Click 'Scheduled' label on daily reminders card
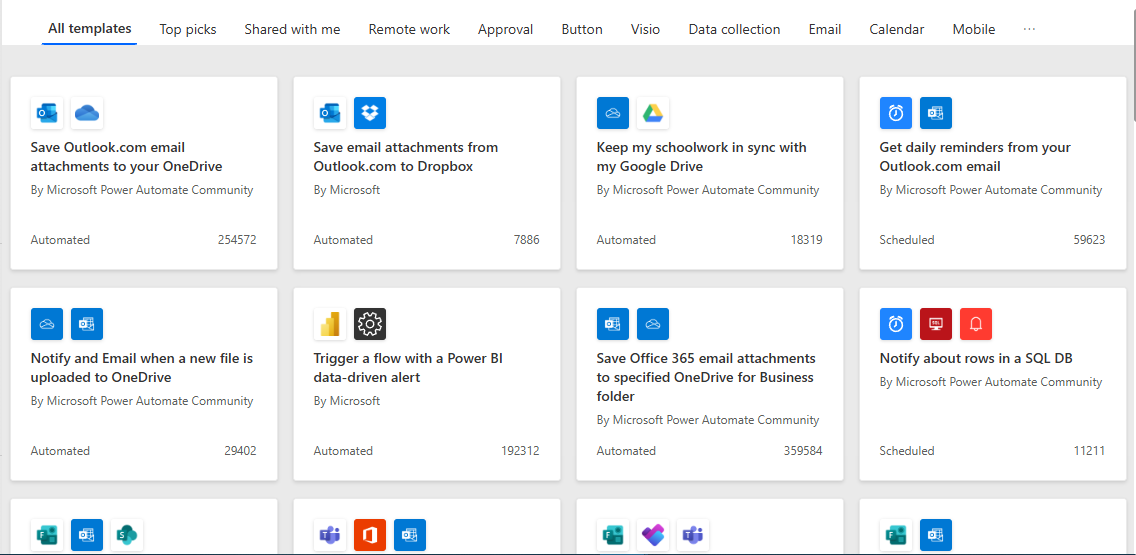Image resolution: width=1136 pixels, height=555 pixels. tap(907, 240)
